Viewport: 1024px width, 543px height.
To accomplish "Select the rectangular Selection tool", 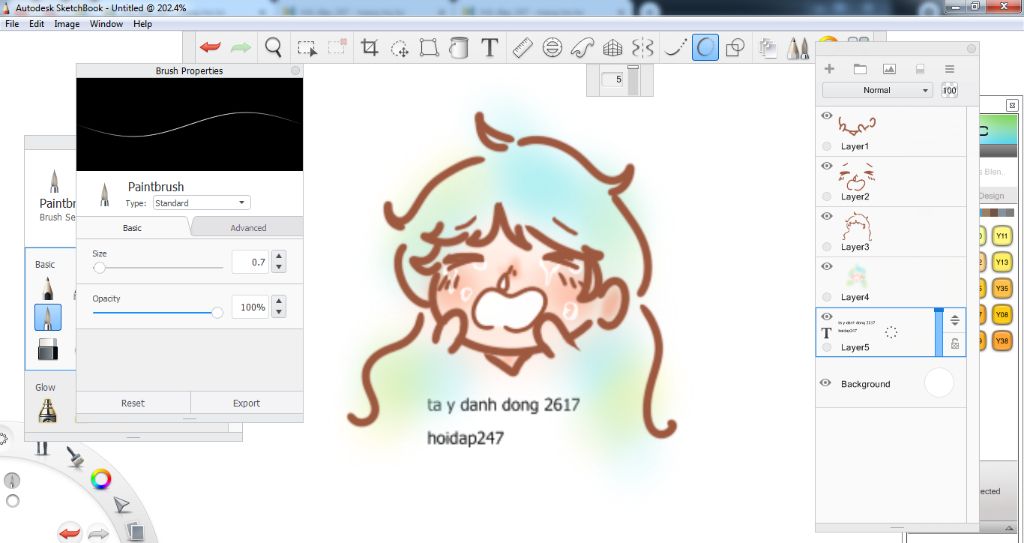I will [307, 48].
